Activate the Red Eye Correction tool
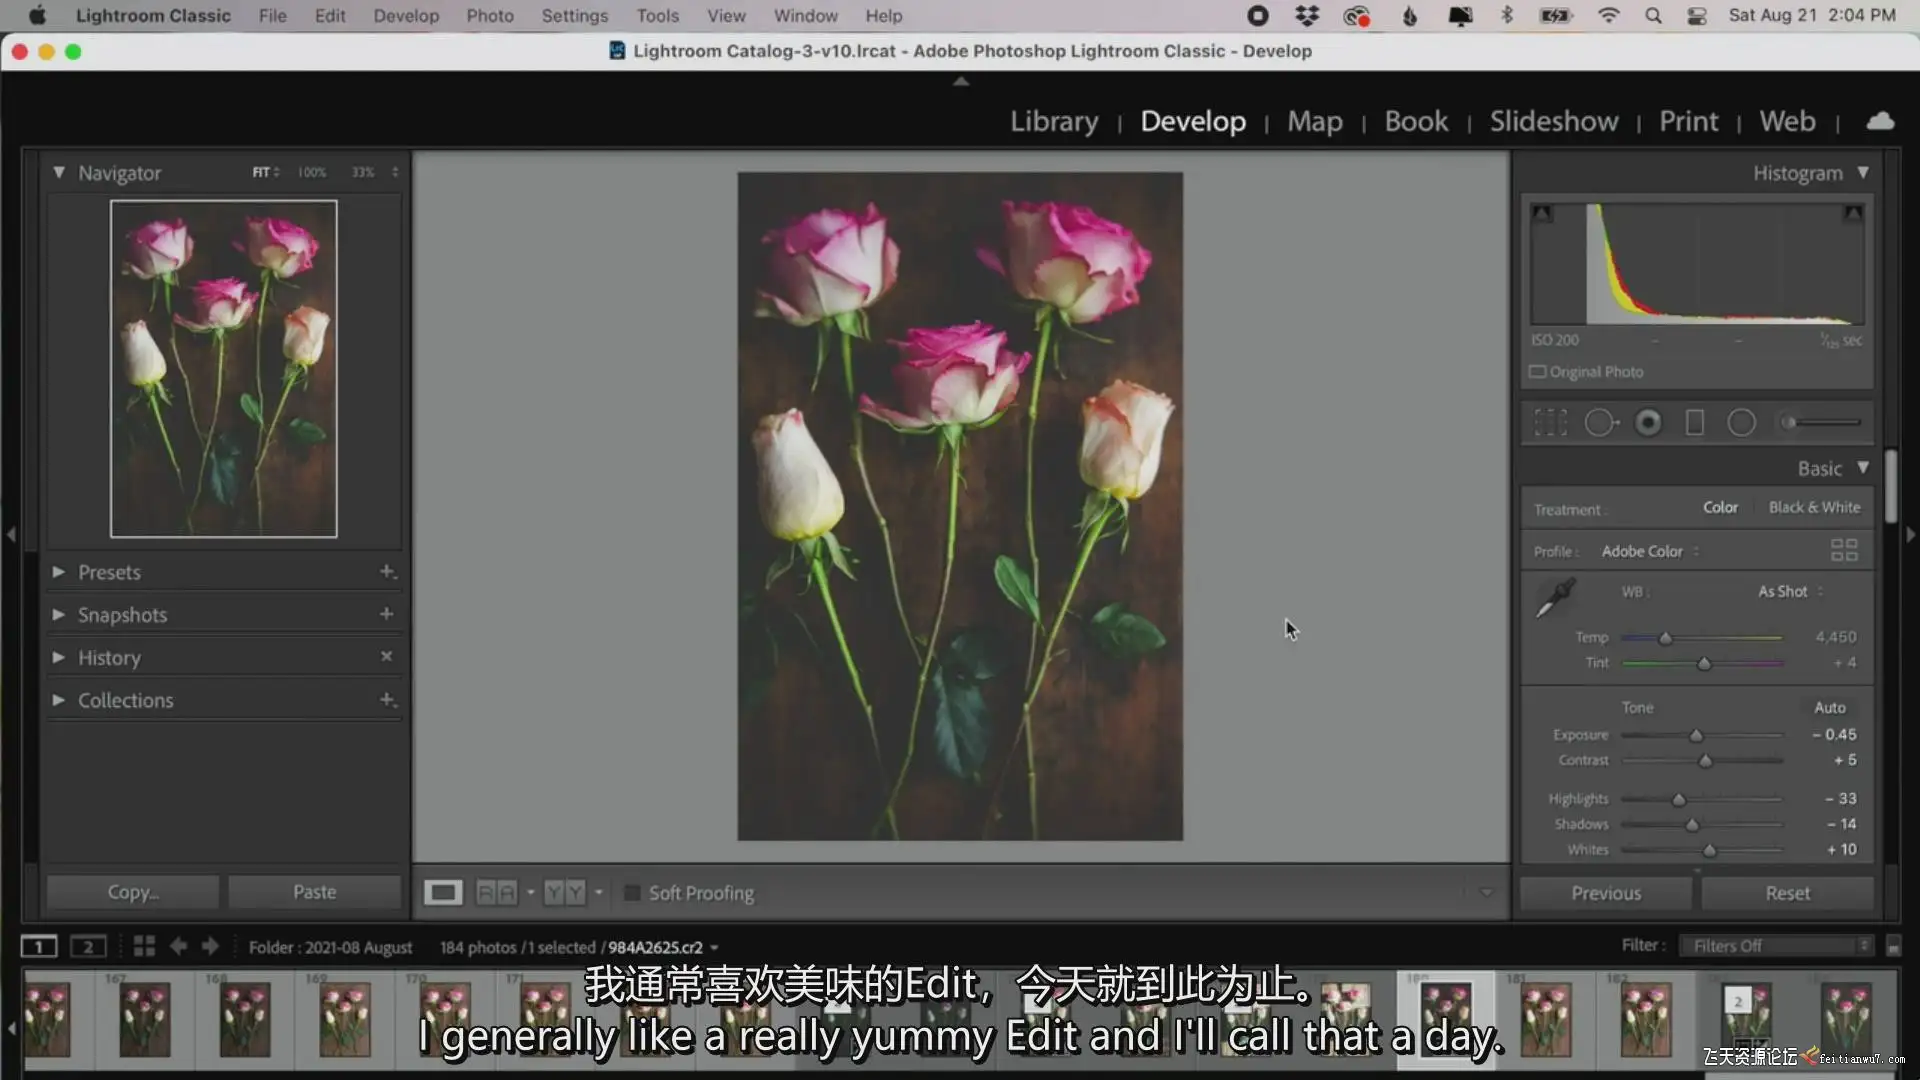This screenshot has height=1080, width=1920. point(1648,423)
